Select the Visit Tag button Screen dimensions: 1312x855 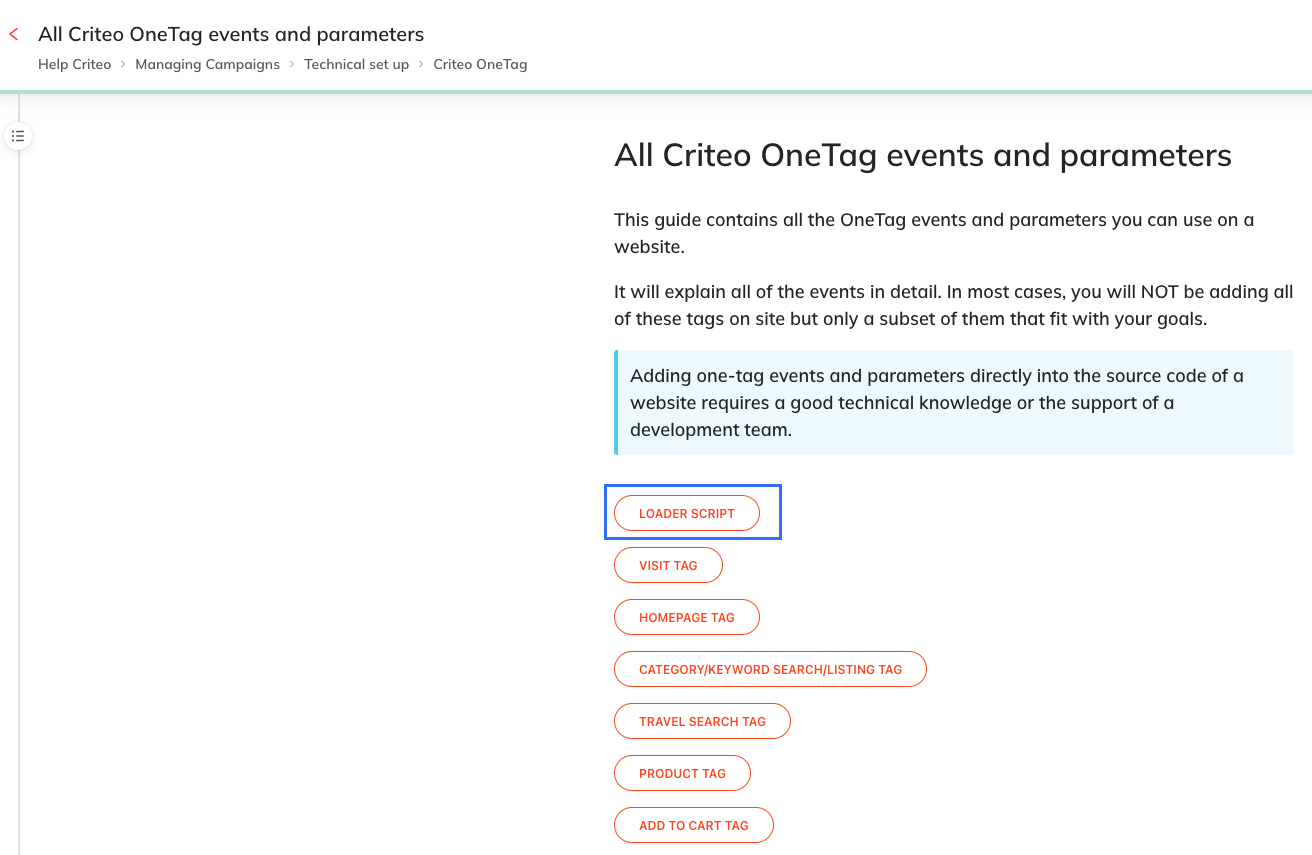click(668, 566)
